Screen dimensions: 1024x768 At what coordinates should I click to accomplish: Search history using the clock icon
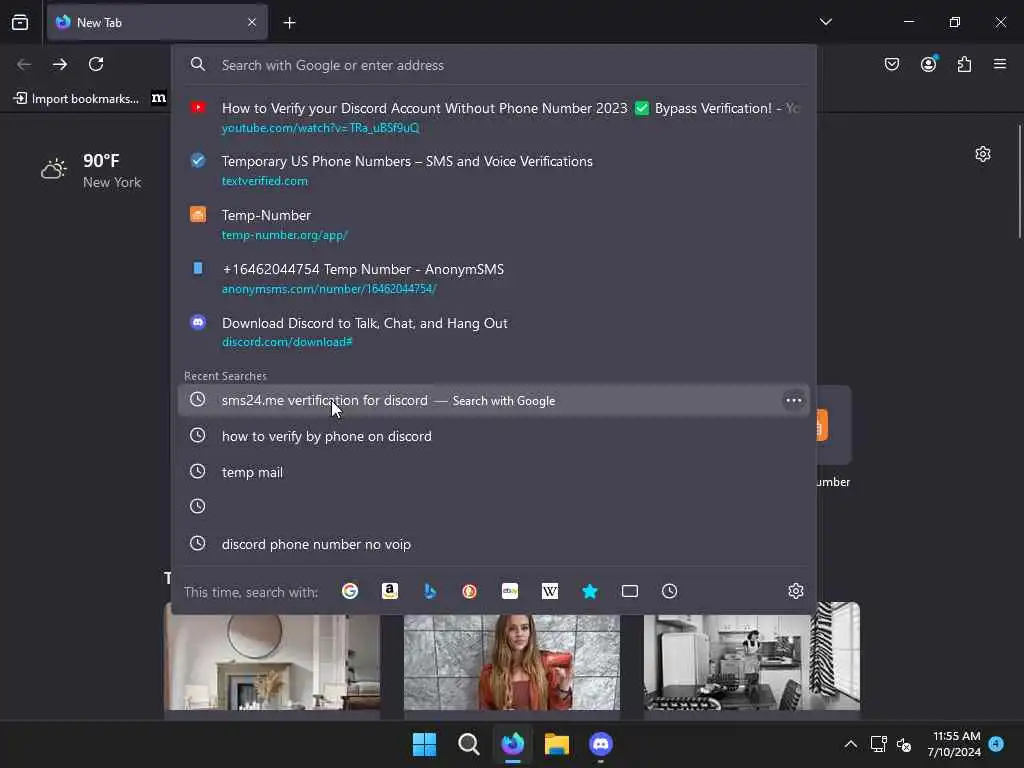pyautogui.click(x=669, y=591)
